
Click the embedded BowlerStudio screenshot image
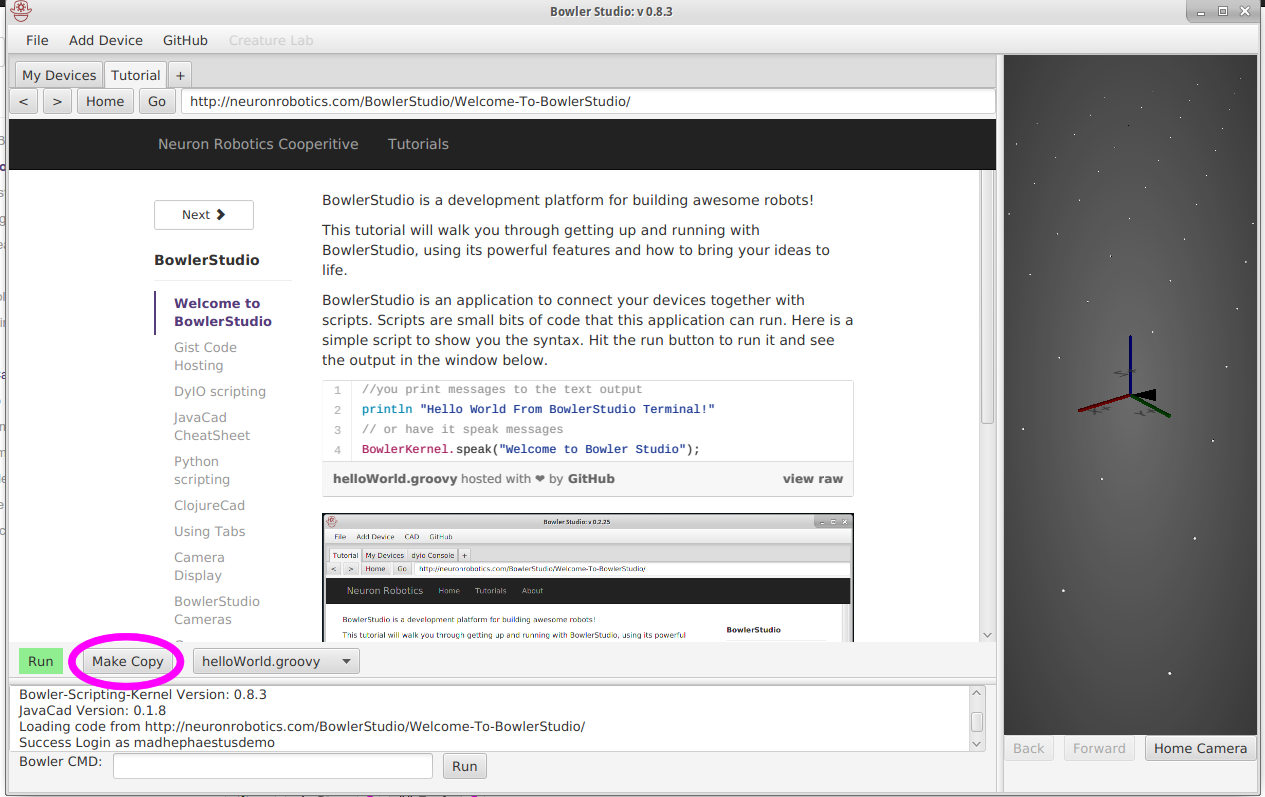(588, 577)
